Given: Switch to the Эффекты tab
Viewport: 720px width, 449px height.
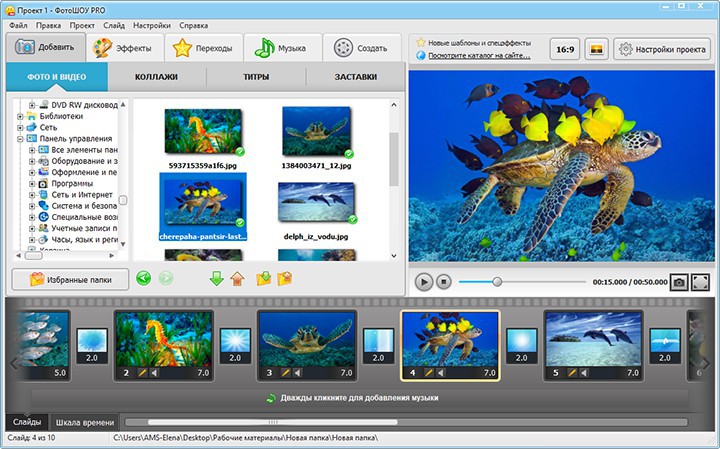Looking at the screenshot, I should pos(125,48).
